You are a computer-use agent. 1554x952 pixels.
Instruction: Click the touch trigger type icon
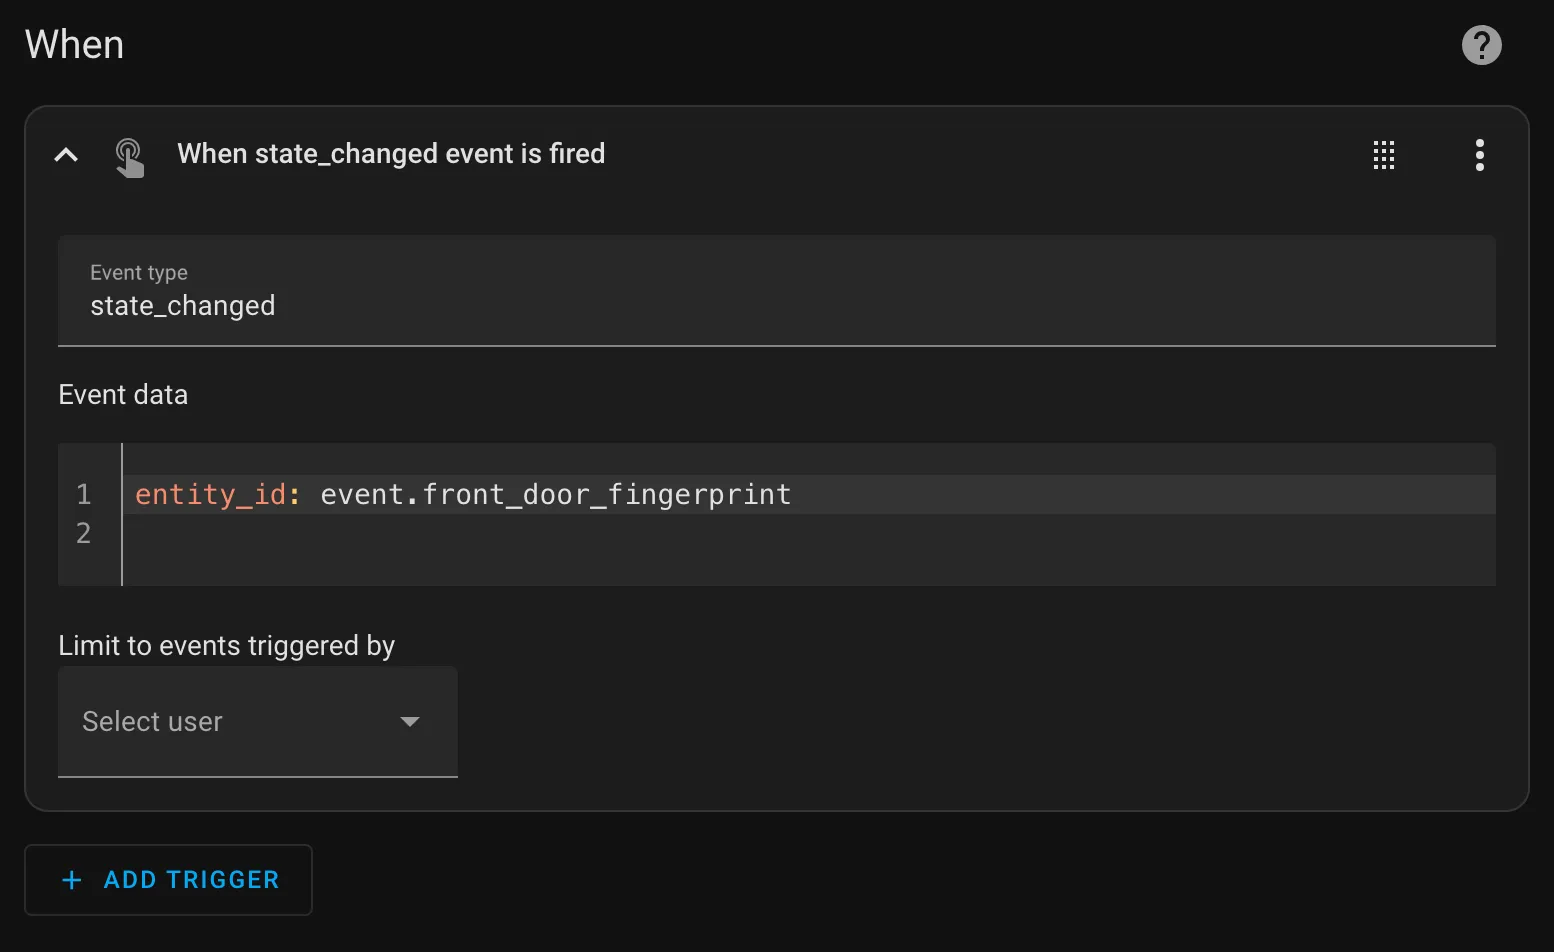tap(129, 157)
